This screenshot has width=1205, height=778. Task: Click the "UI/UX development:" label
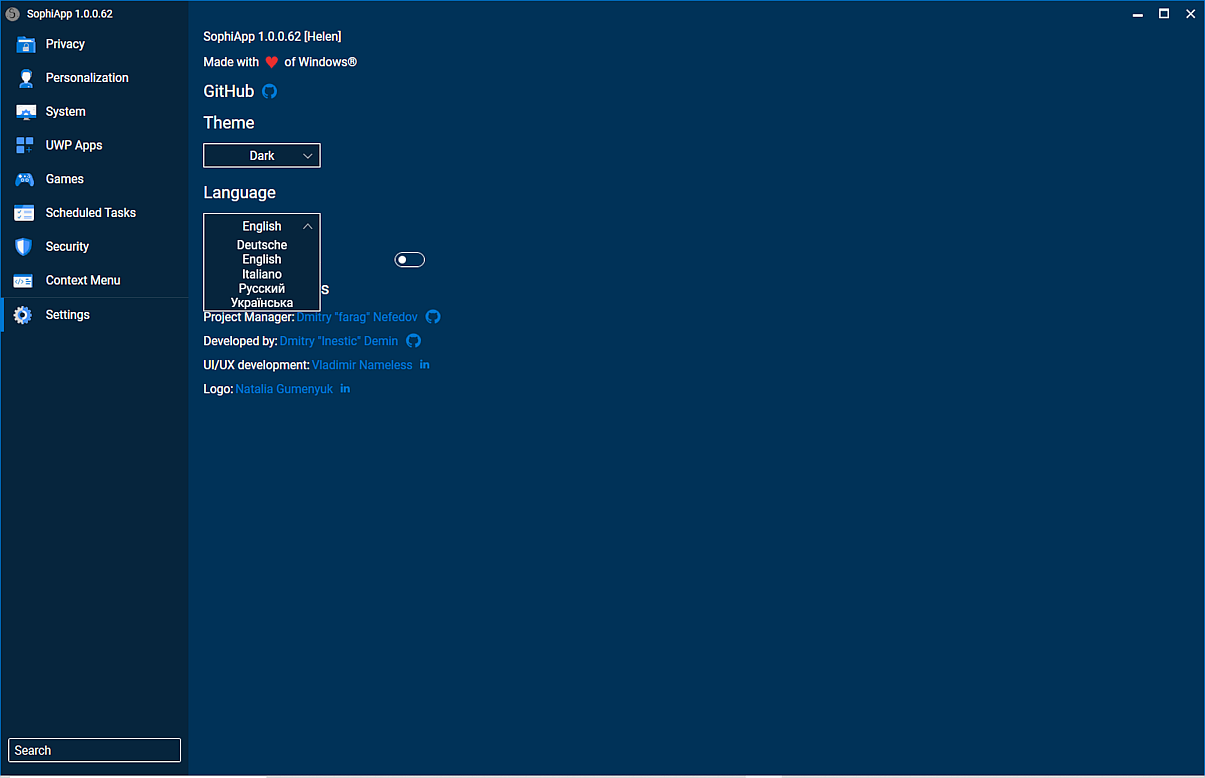(x=256, y=365)
